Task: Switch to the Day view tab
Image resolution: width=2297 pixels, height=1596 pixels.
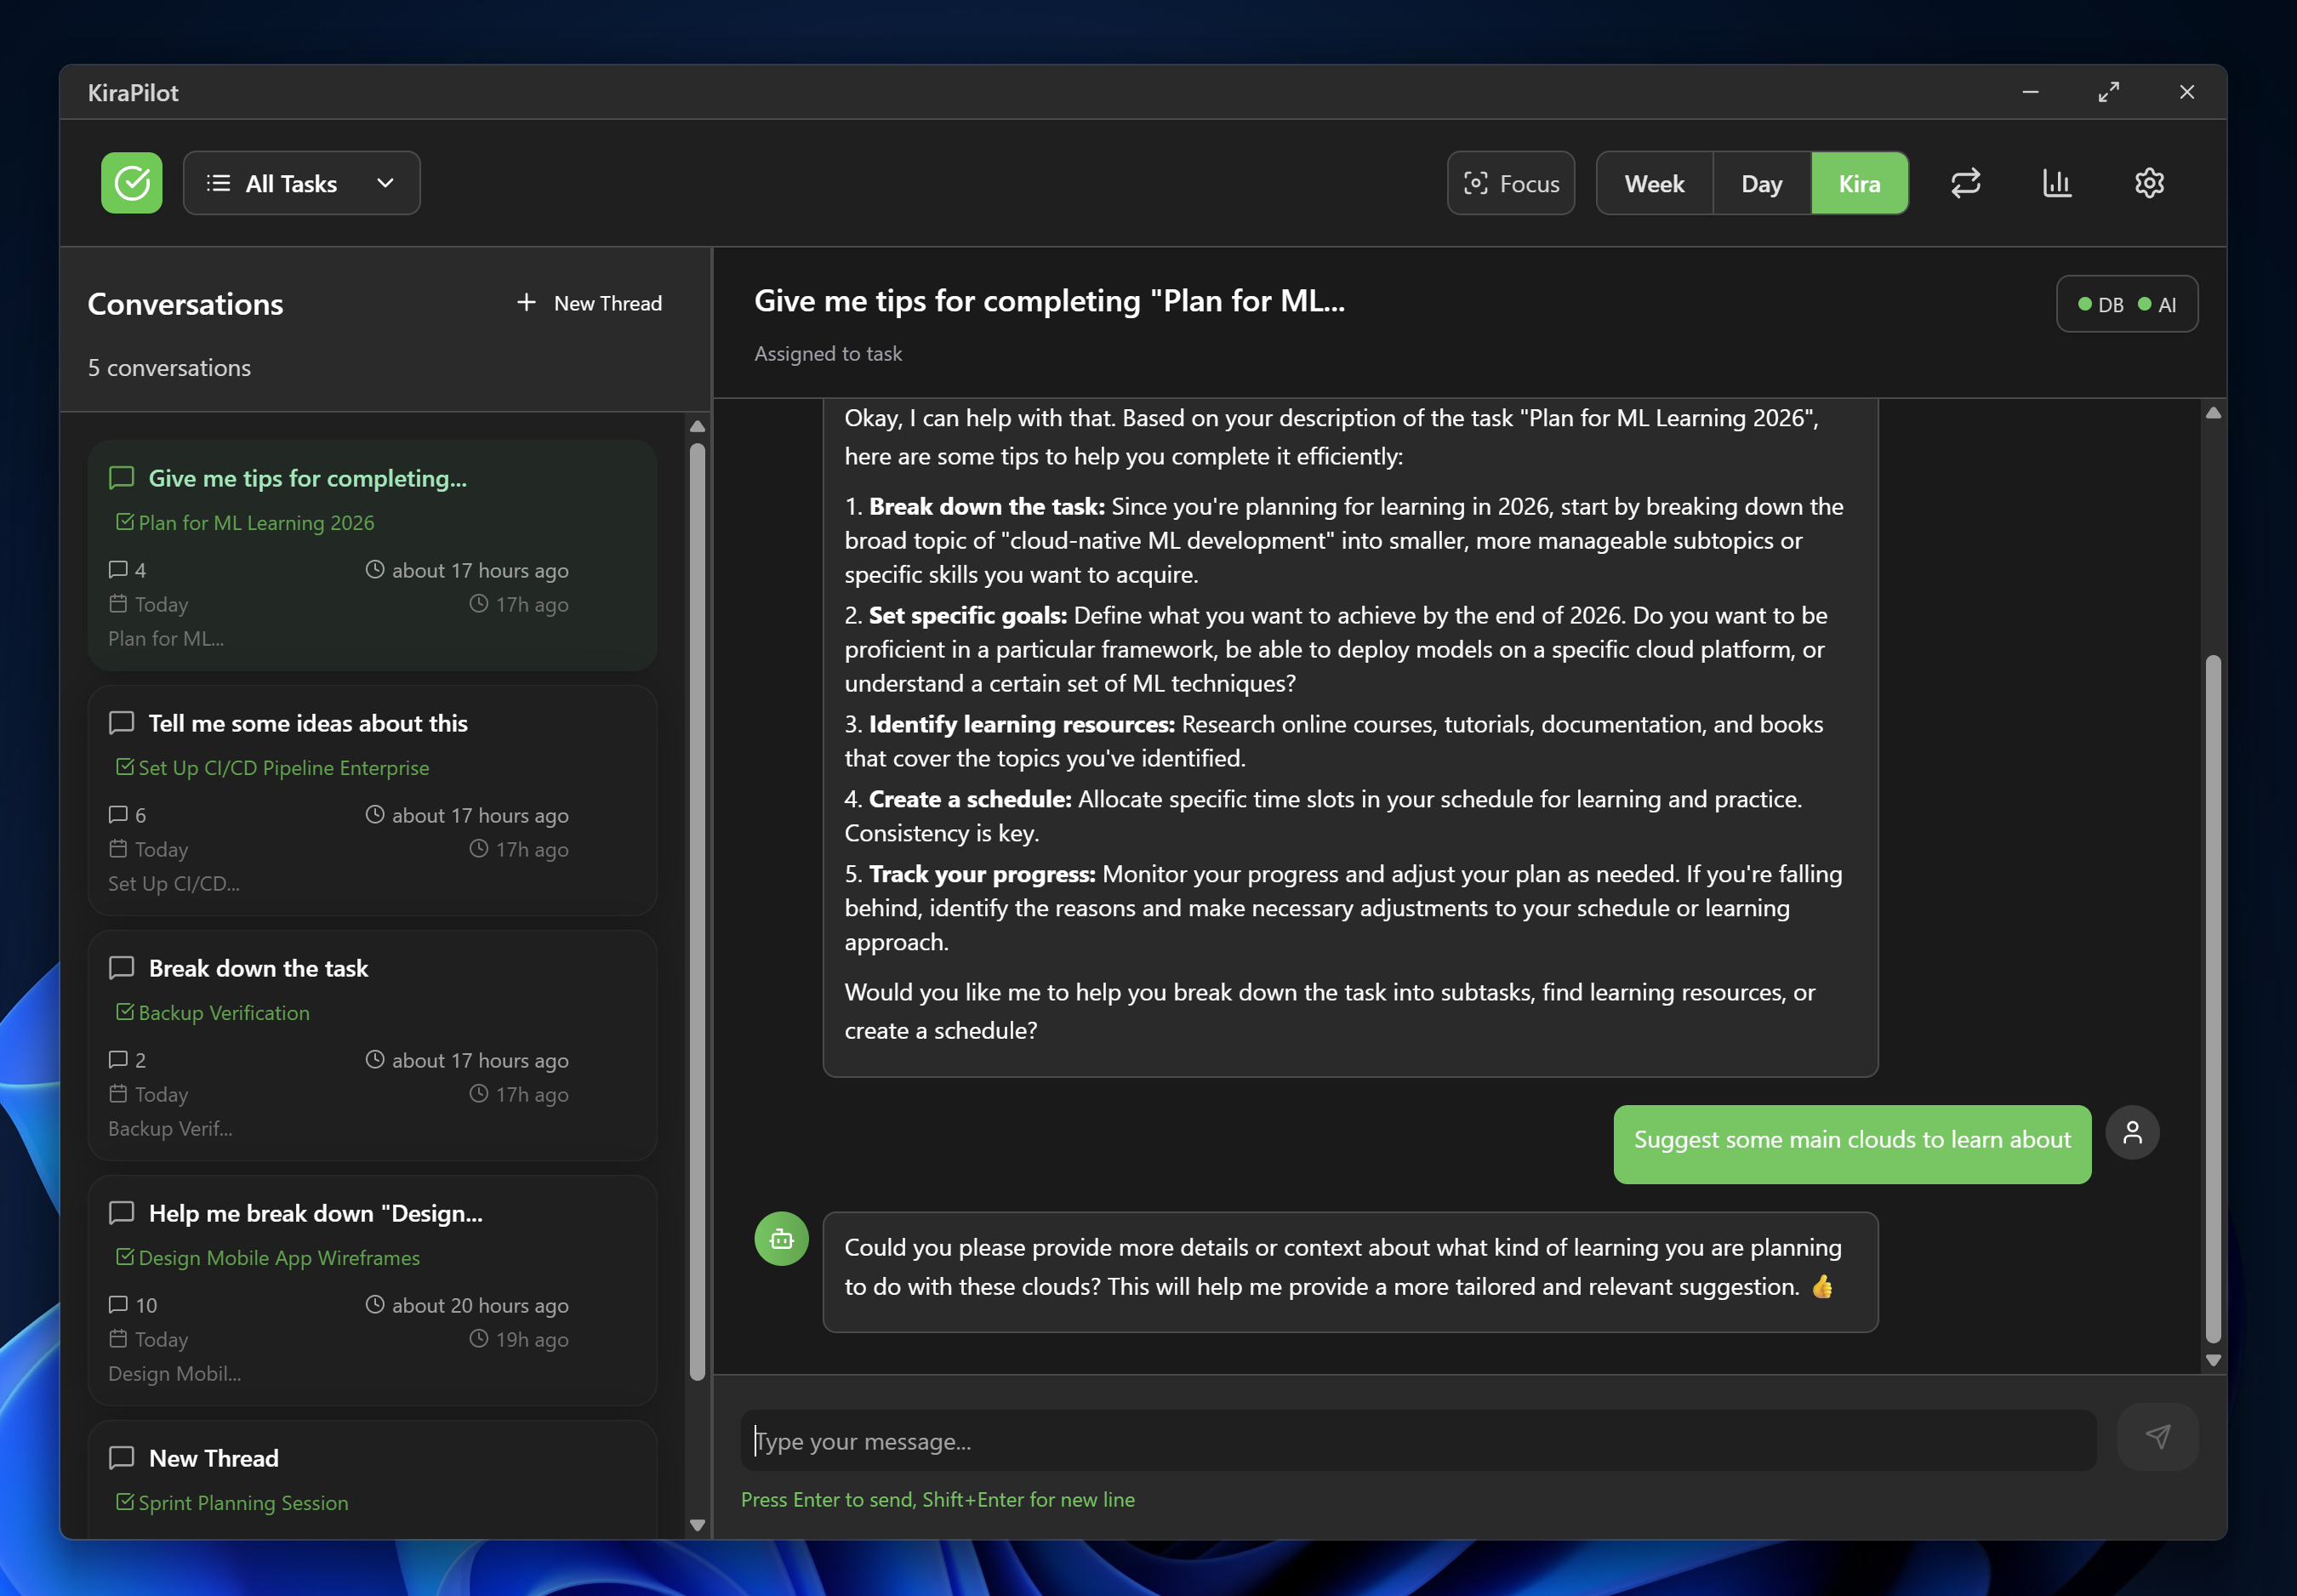Action: pyautogui.click(x=1761, y=183)
